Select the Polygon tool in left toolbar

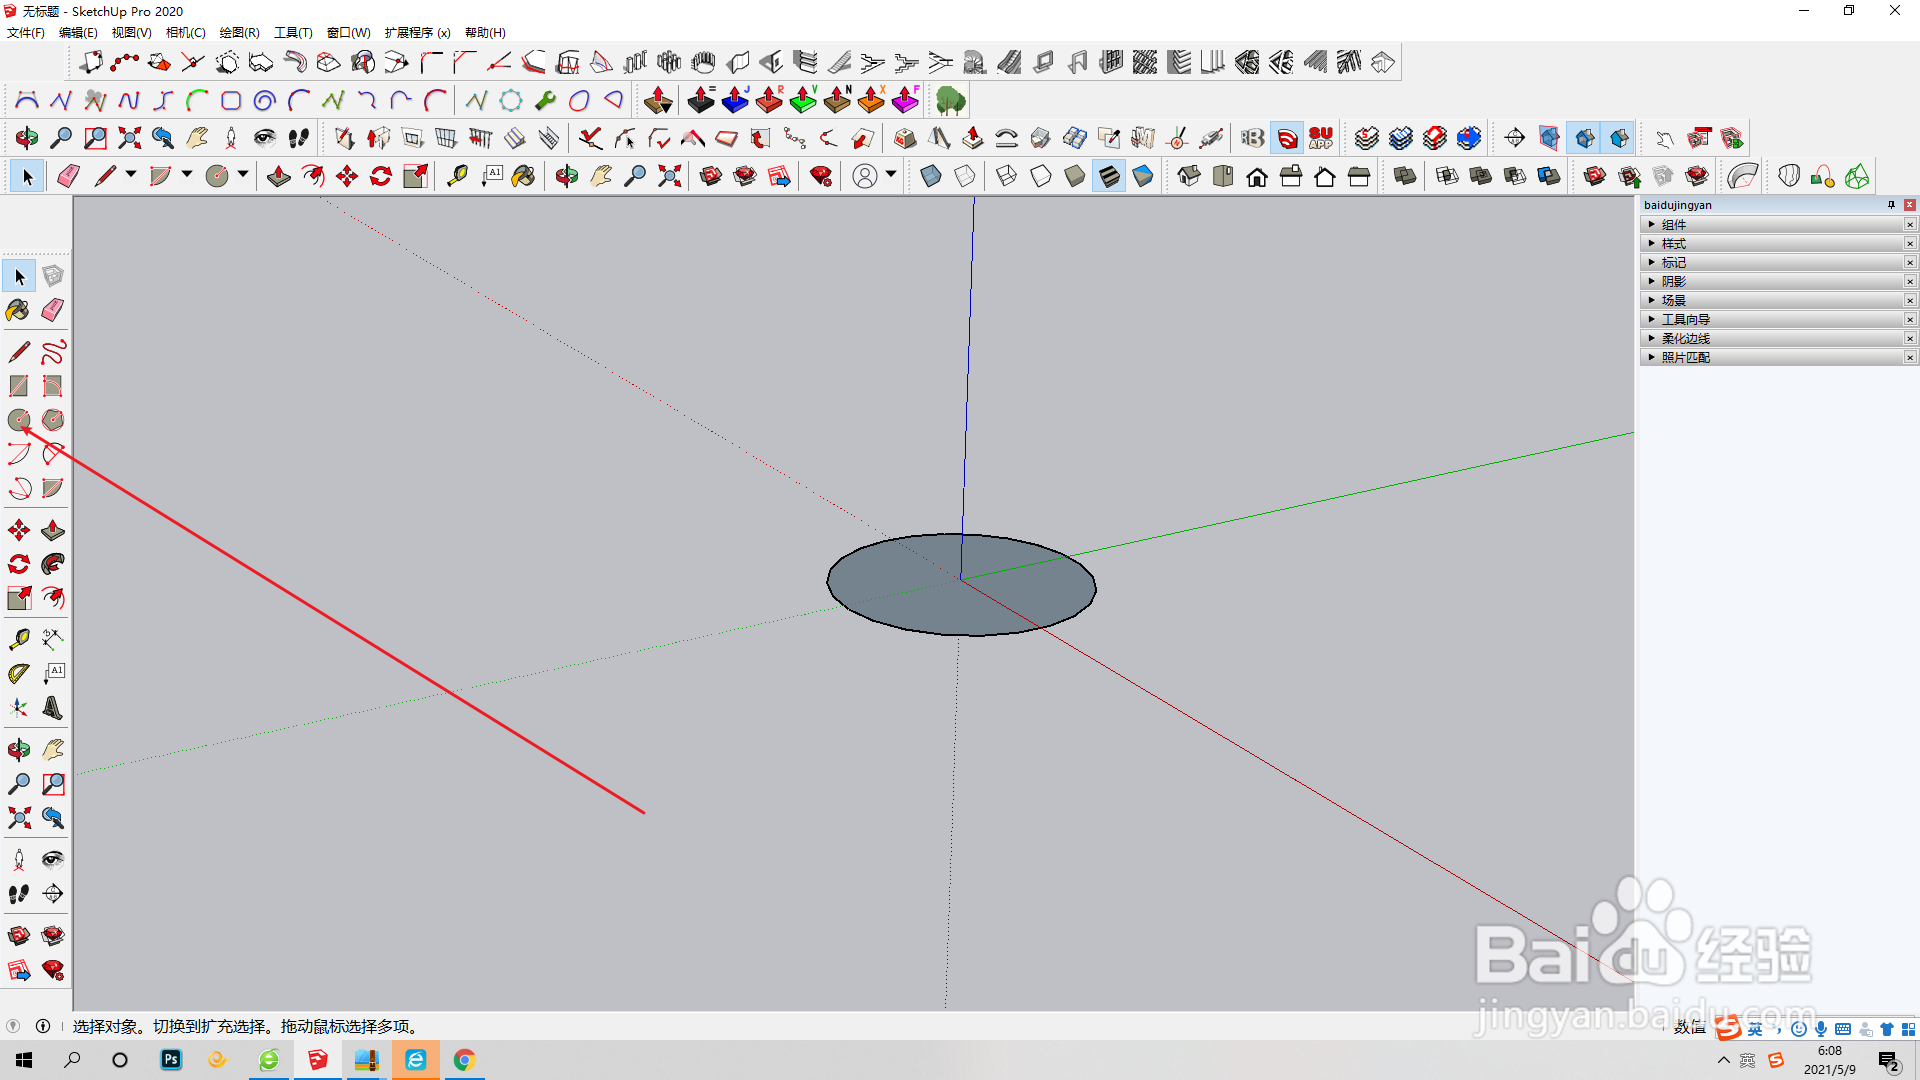(x=53, y=420)
